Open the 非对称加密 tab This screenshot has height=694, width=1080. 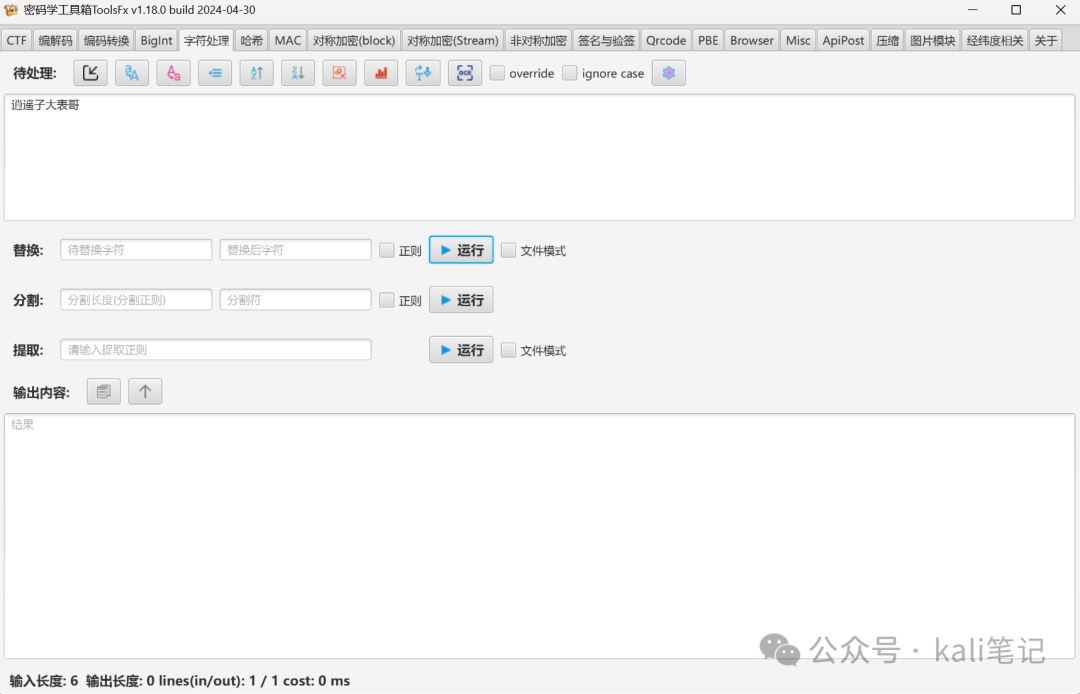(538, 41)
